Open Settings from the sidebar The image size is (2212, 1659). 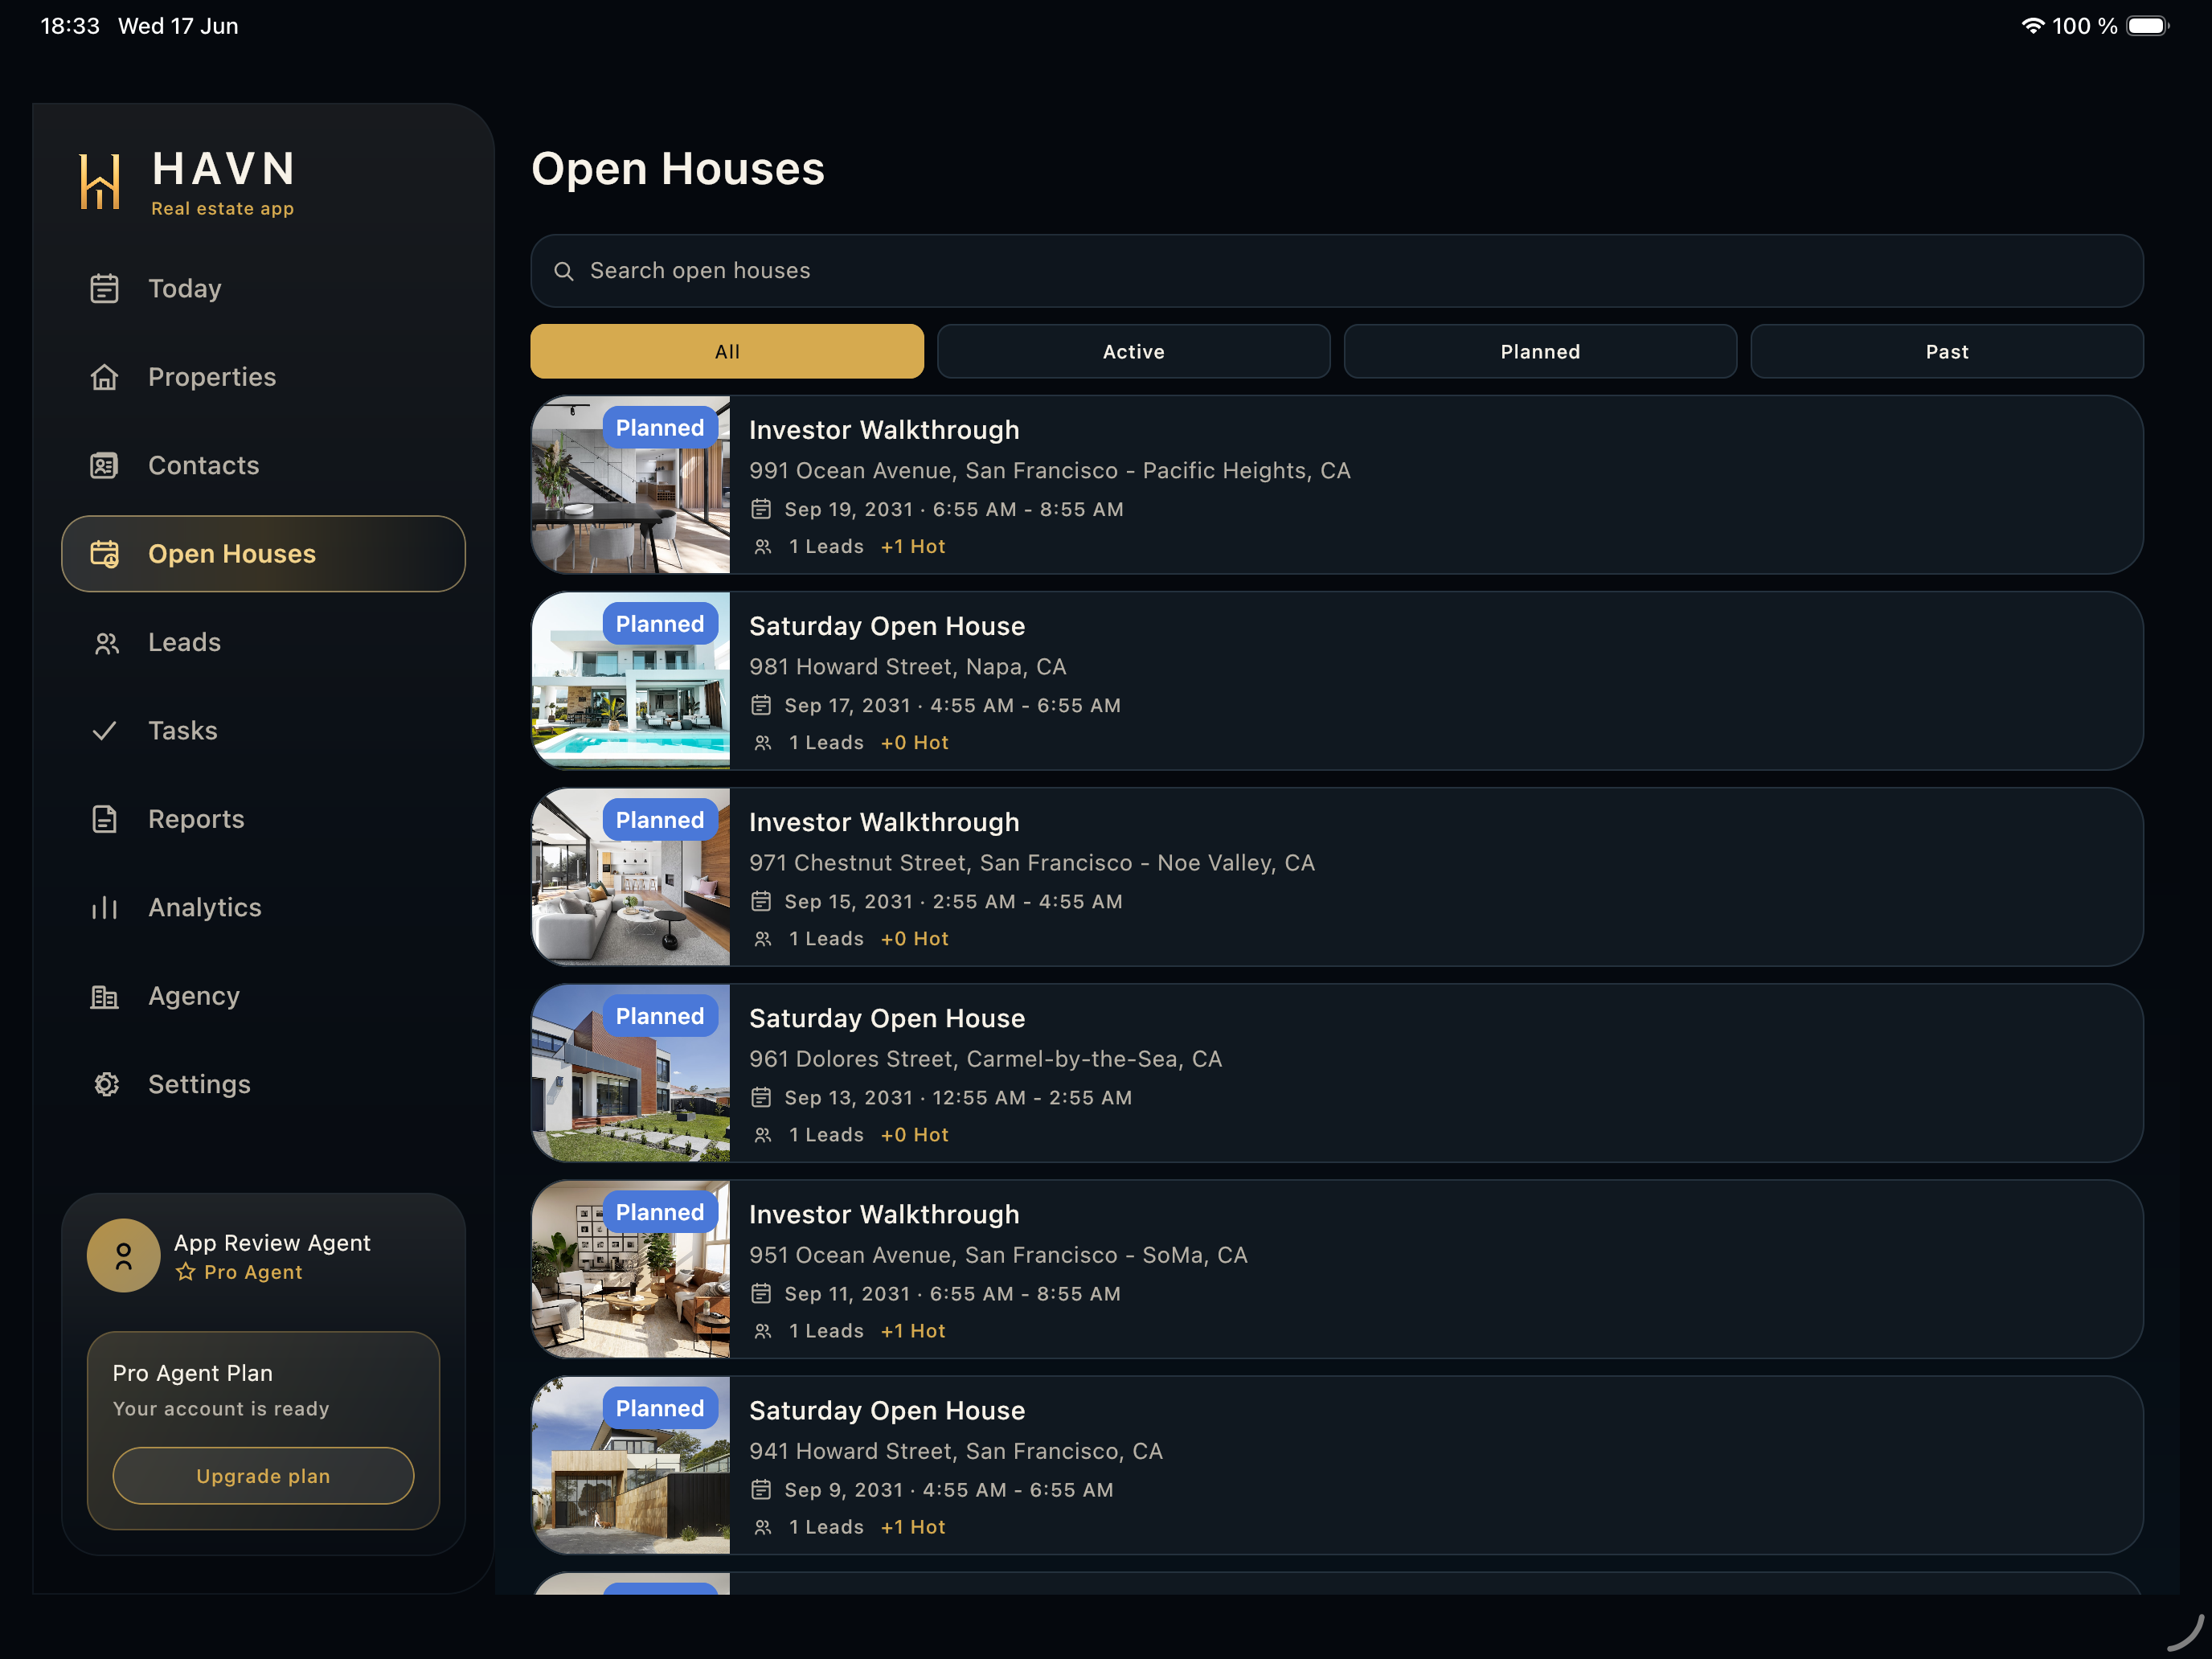(263, 1085)
